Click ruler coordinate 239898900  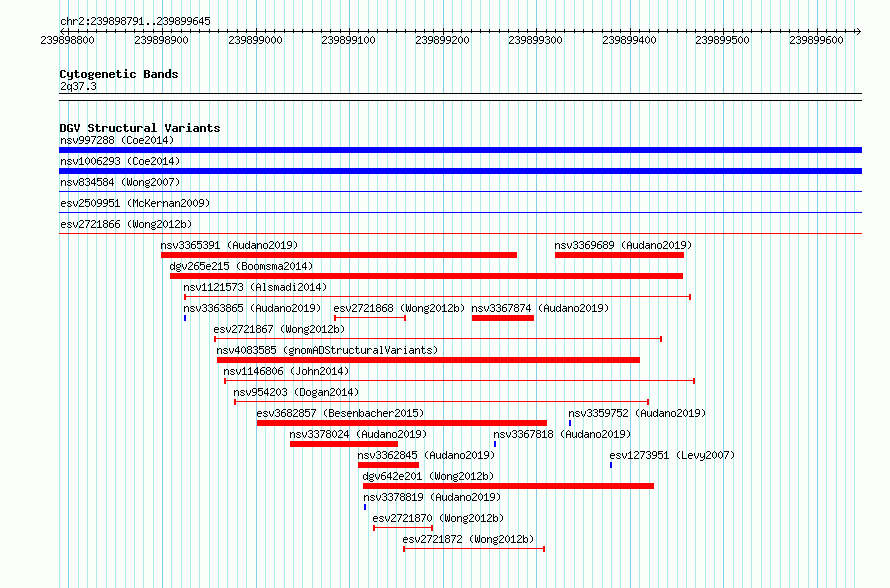(161, 40)
